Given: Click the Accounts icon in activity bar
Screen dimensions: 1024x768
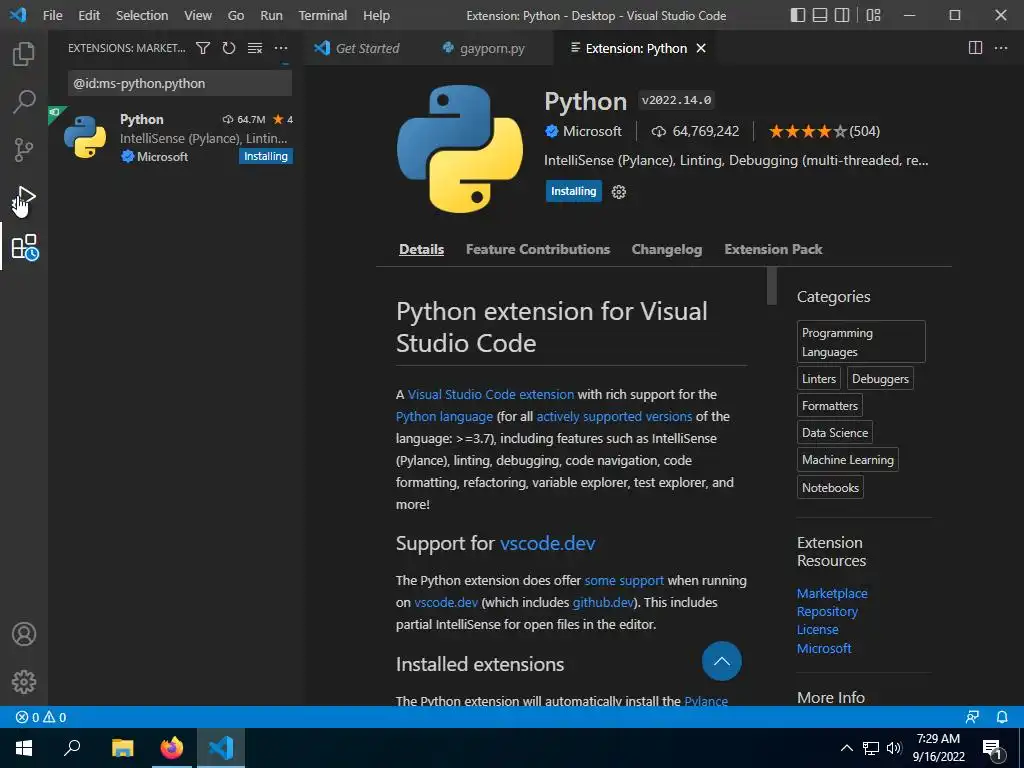Looking at the screenshot, I should [24, 634].
